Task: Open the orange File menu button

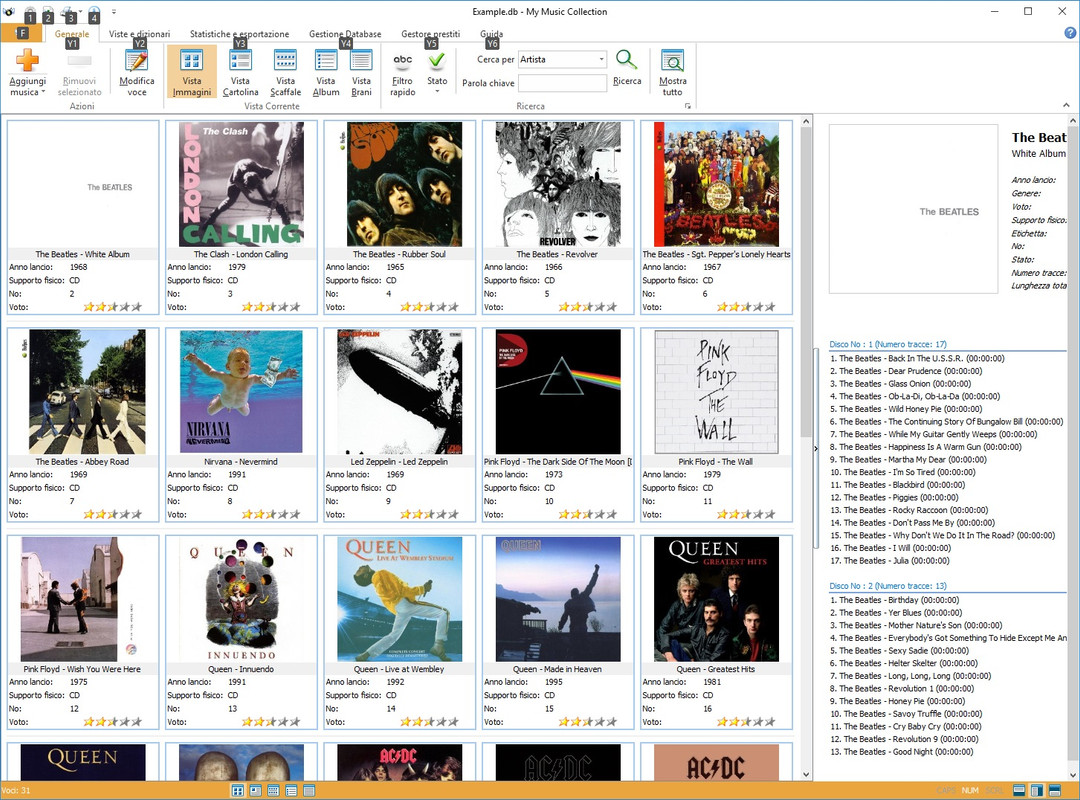Action: [x=22, y=33]
